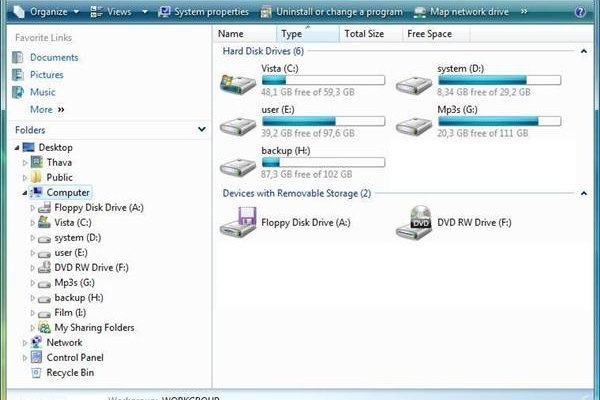
Task: Click the Recycle Bin icon in the tree
Action: [36, 372]
